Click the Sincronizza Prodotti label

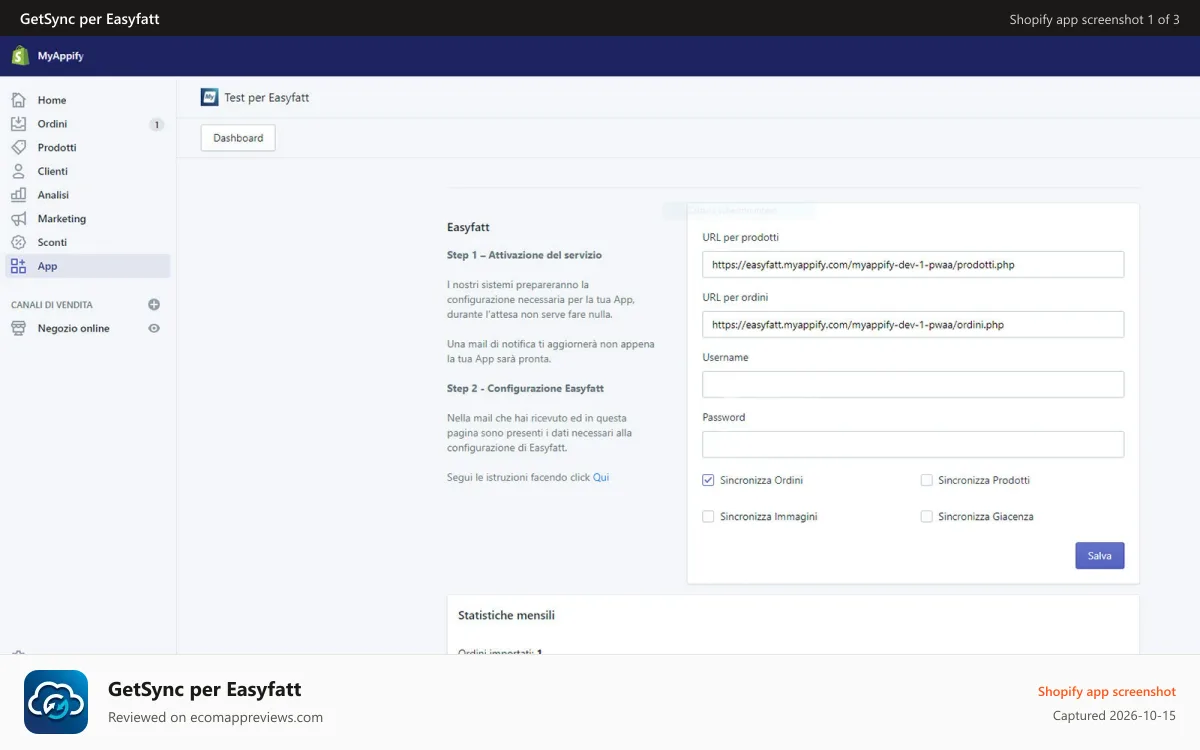click(x=984, y=480)
